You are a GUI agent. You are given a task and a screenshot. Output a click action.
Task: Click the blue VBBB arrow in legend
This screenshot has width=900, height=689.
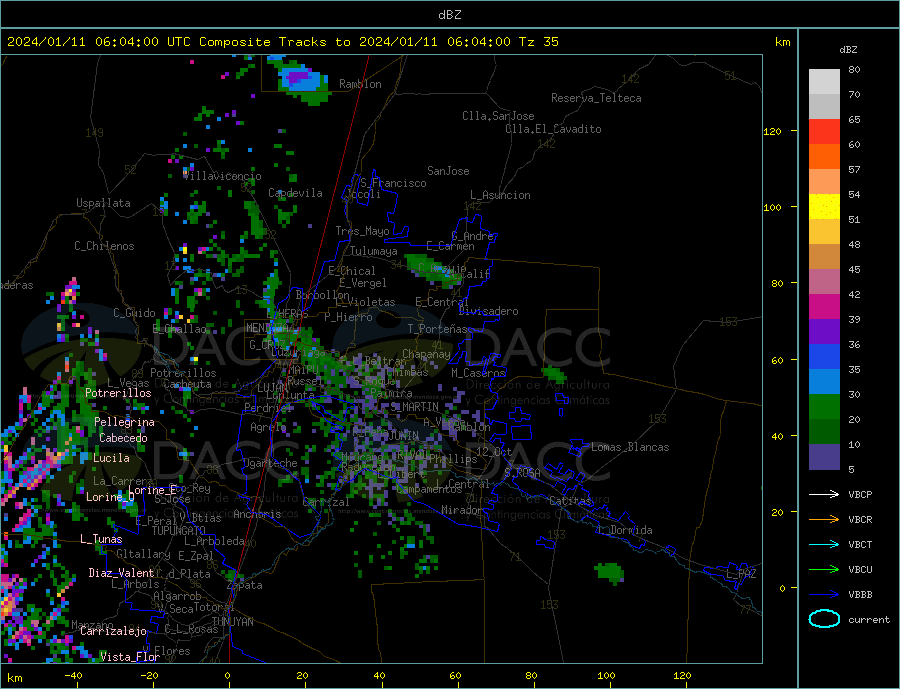[x=824, y=594]
